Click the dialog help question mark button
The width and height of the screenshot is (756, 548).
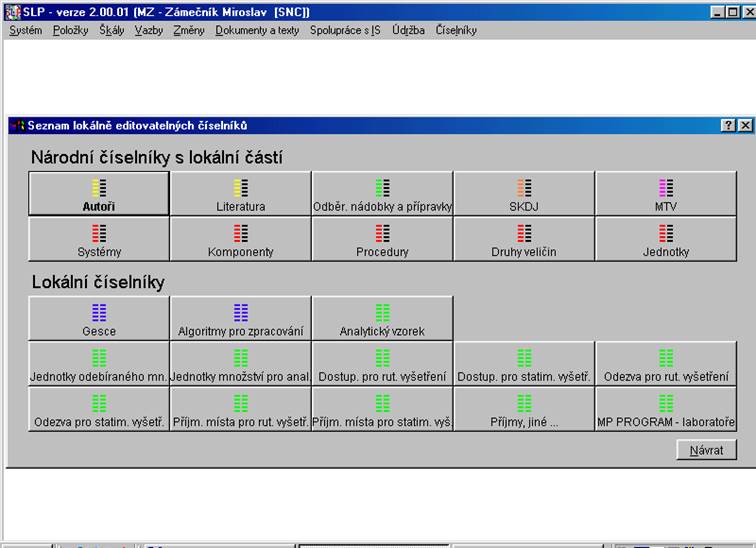click(728, 125)
